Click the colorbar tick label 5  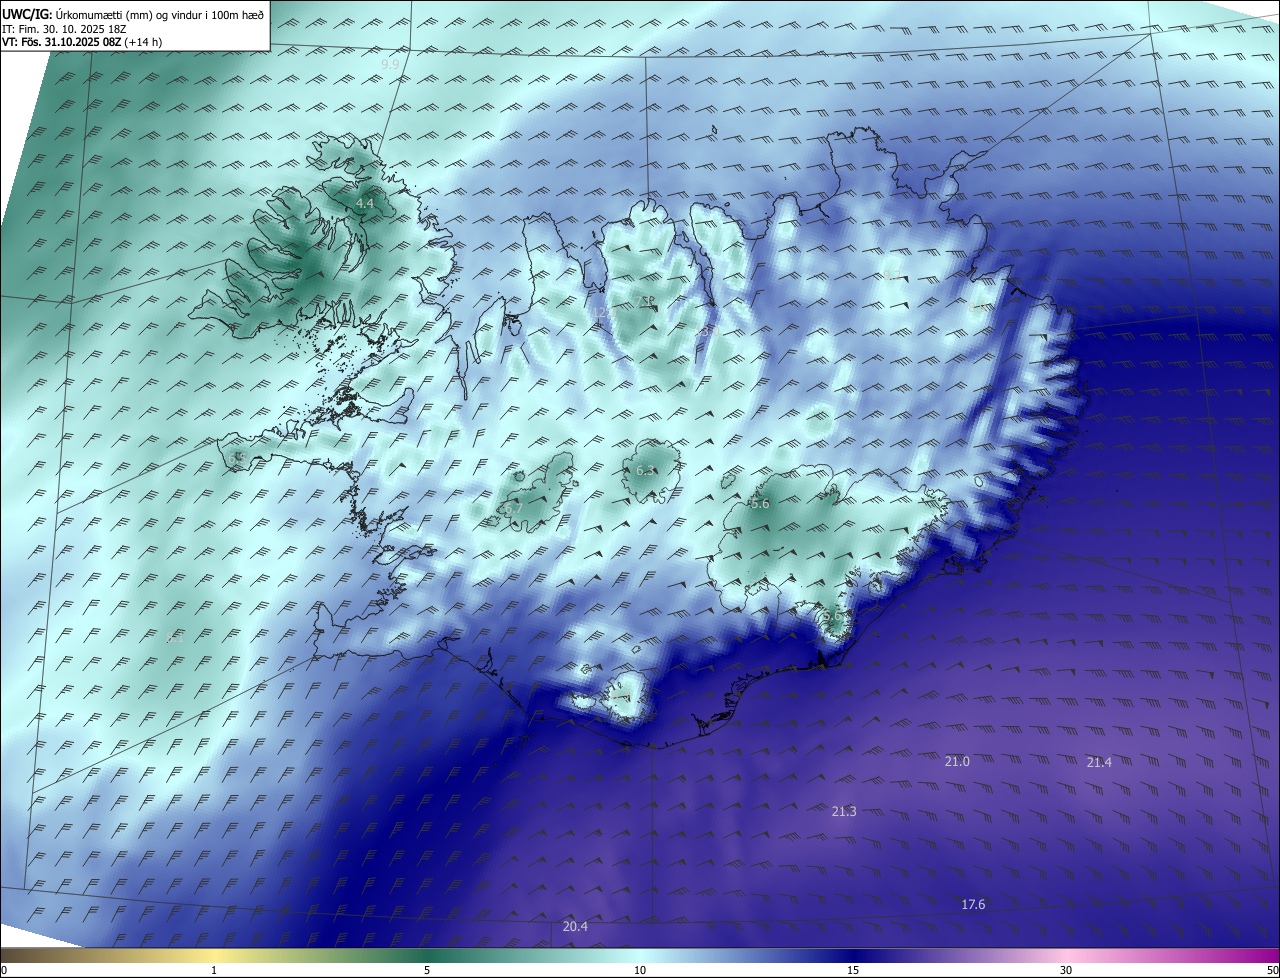tap(427, 970)
